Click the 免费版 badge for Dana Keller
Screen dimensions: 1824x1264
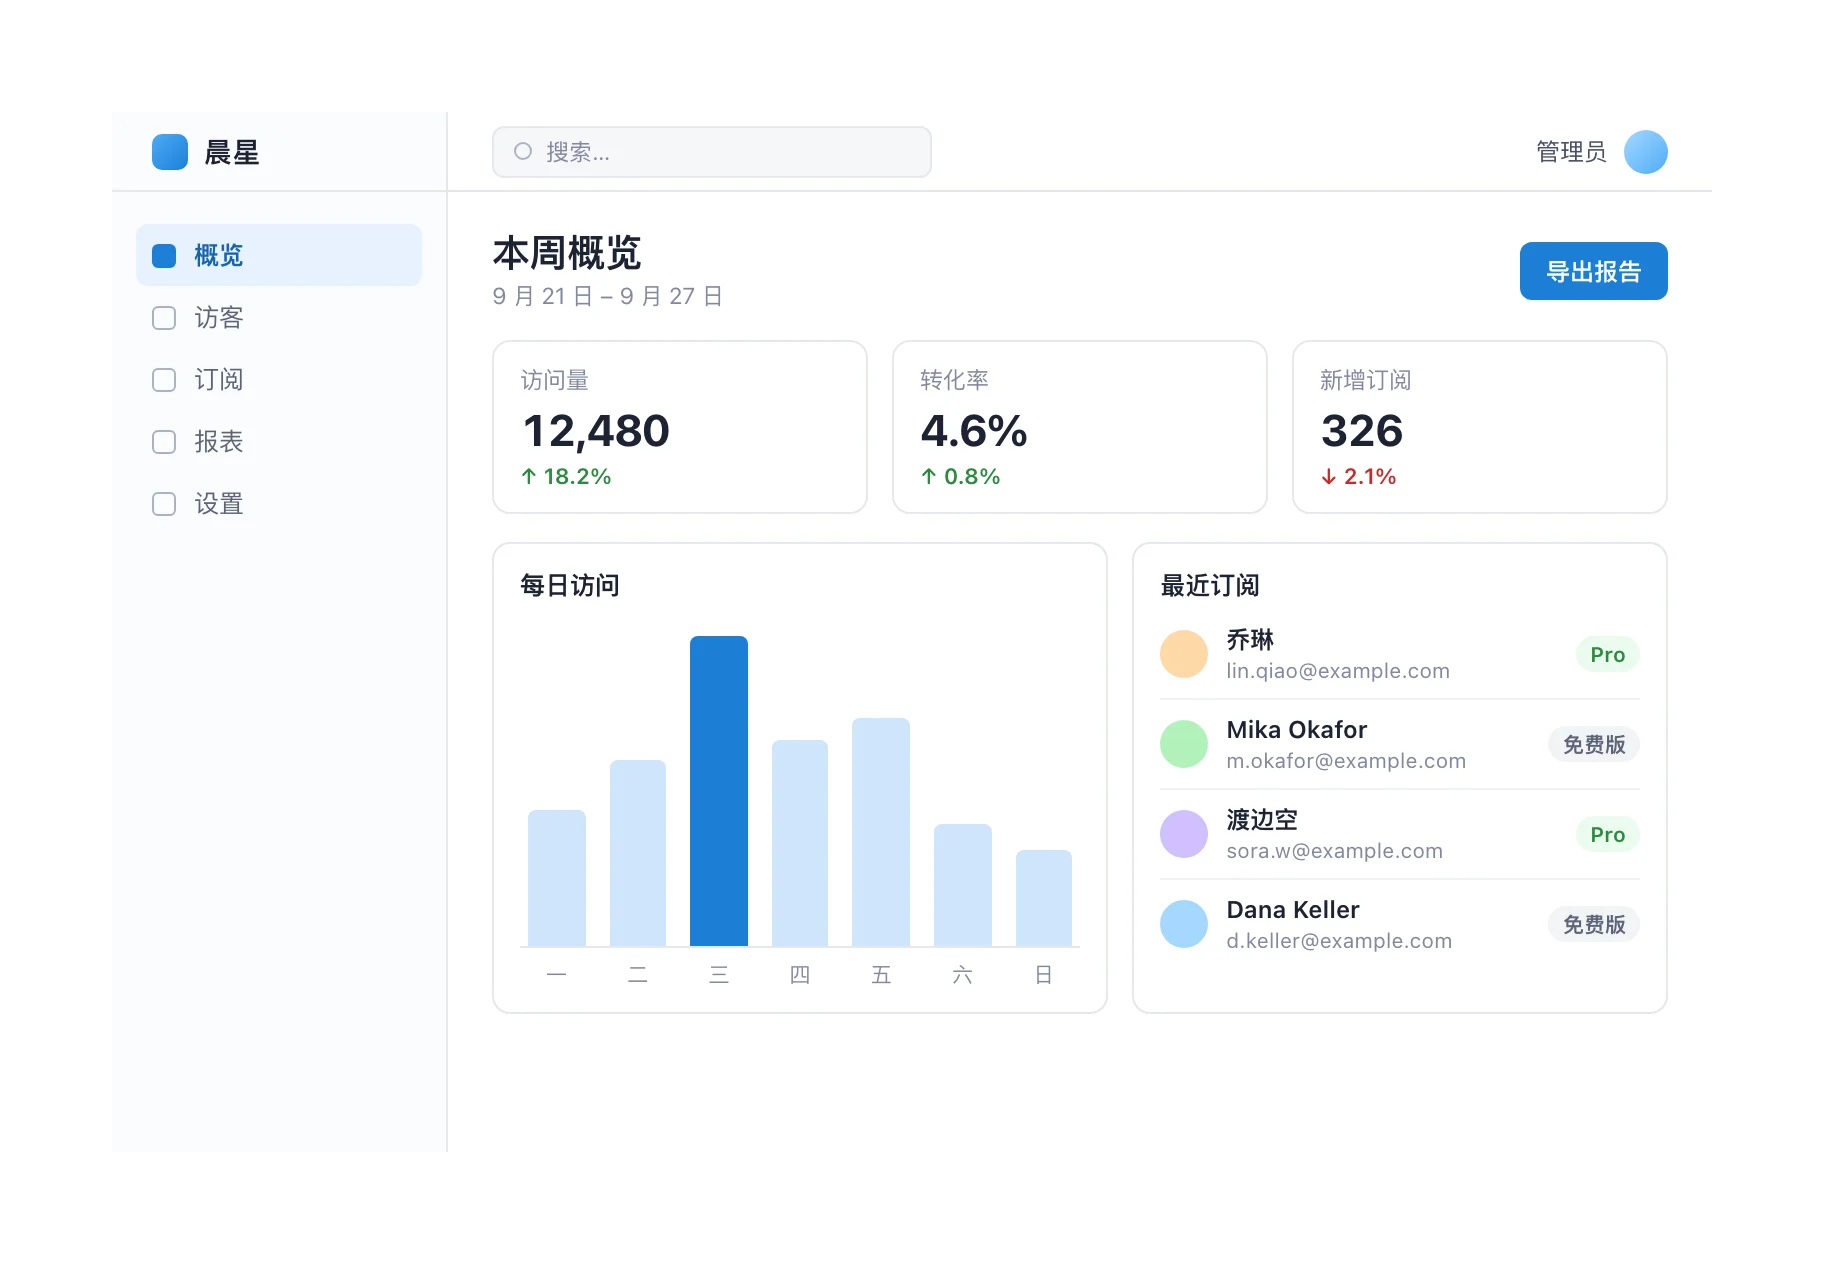point(1594,924)
